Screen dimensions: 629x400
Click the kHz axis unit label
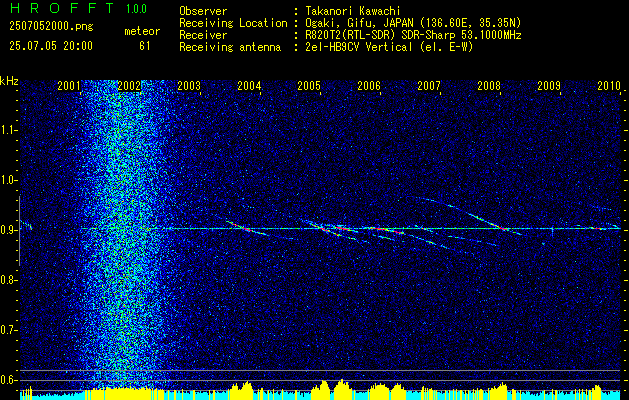click(x=9, y=81)
